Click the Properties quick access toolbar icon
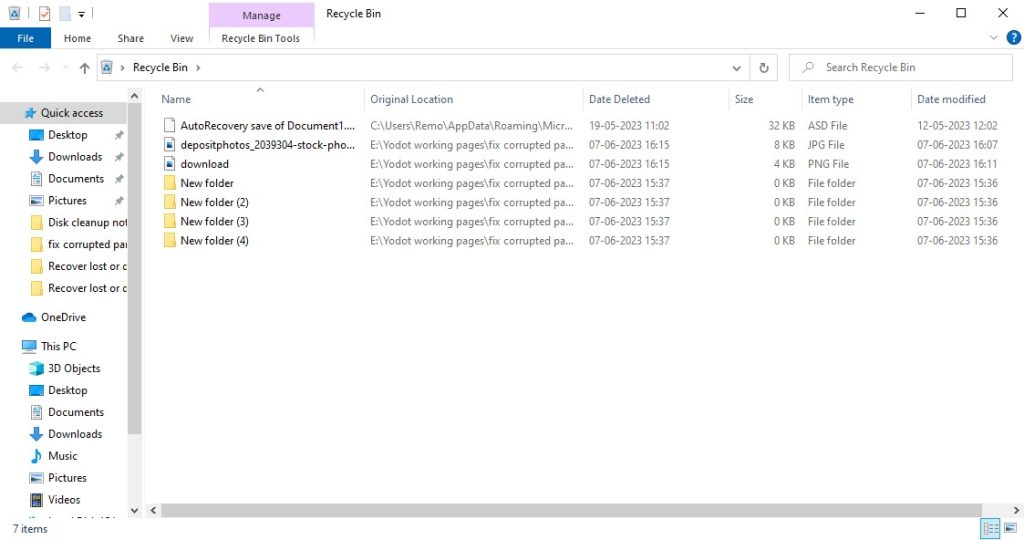1024x540 pixels. click(44, 13)
